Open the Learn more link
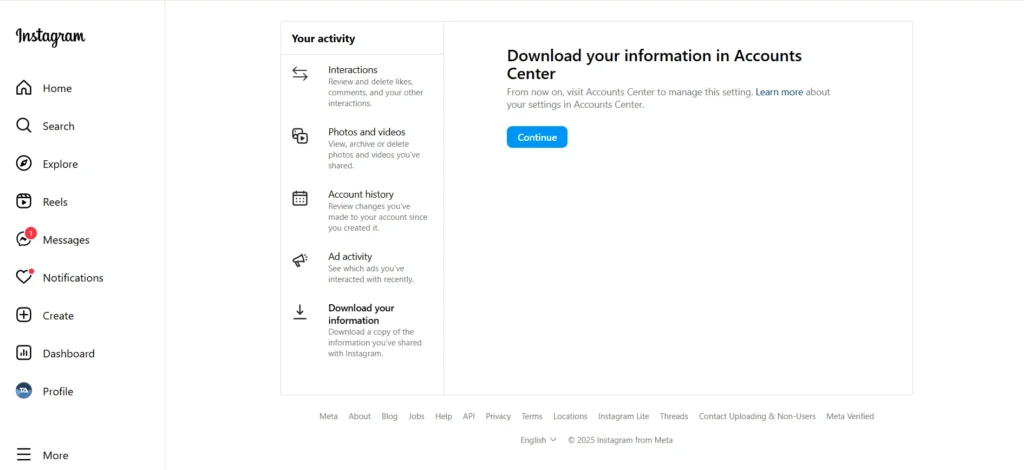 (779, 92)
